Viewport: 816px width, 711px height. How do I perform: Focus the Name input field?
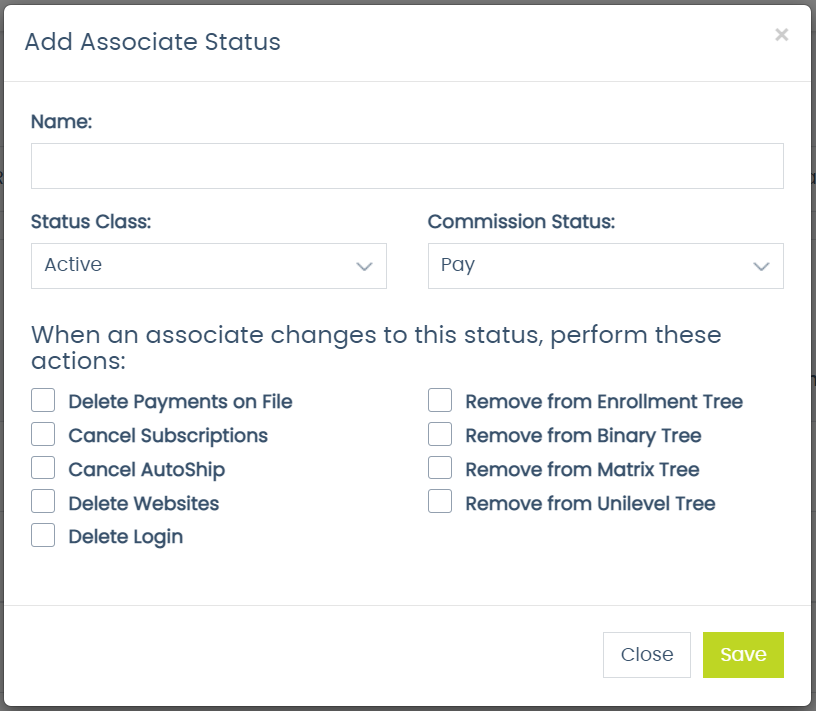pyautogui.click(x=406, y=165)
